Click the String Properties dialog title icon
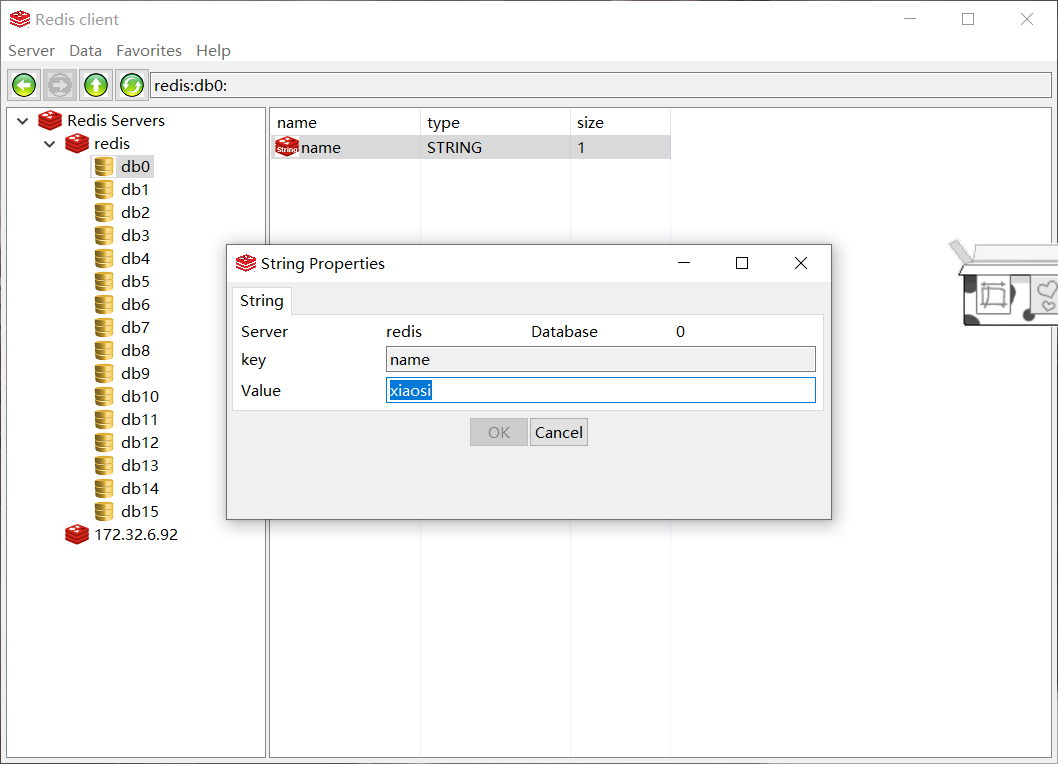The image size is (1058, 764). [x=246, y=263]
